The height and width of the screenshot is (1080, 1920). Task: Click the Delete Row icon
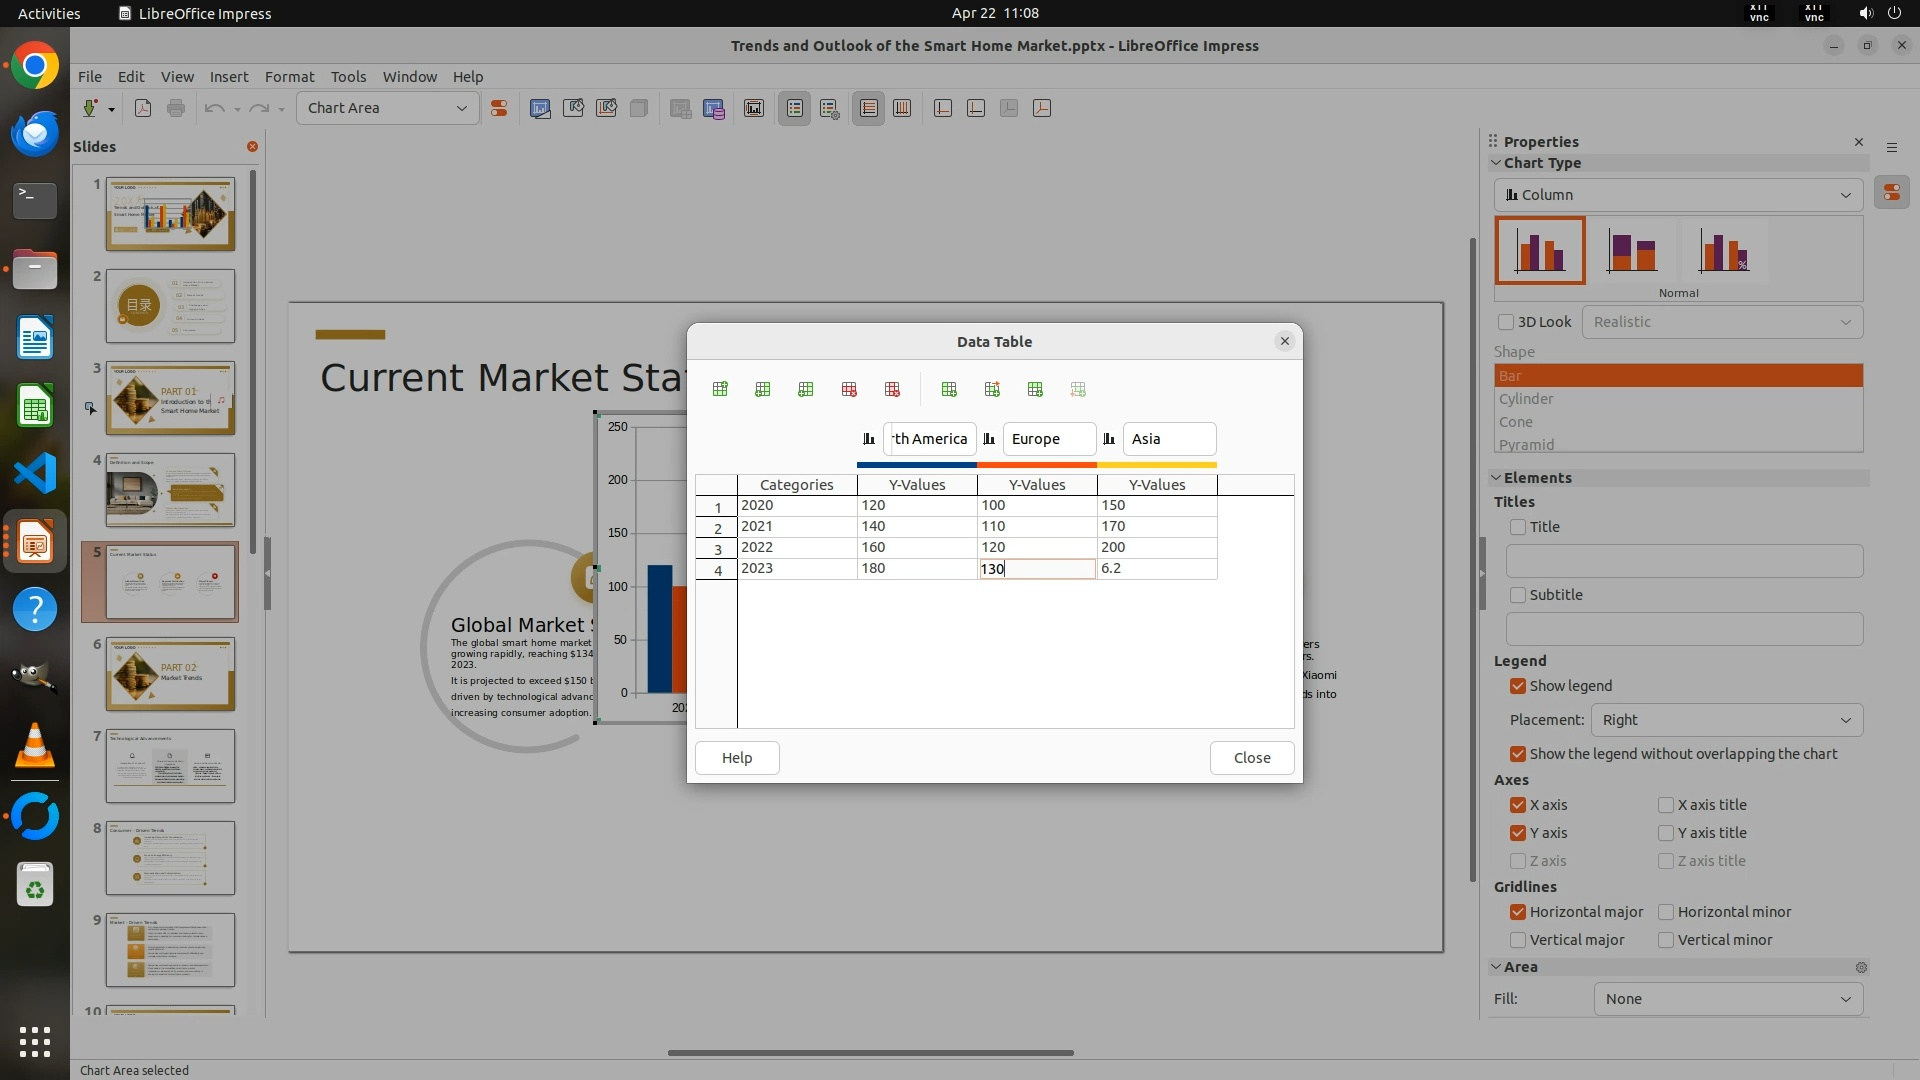click(x=849, y=390)
